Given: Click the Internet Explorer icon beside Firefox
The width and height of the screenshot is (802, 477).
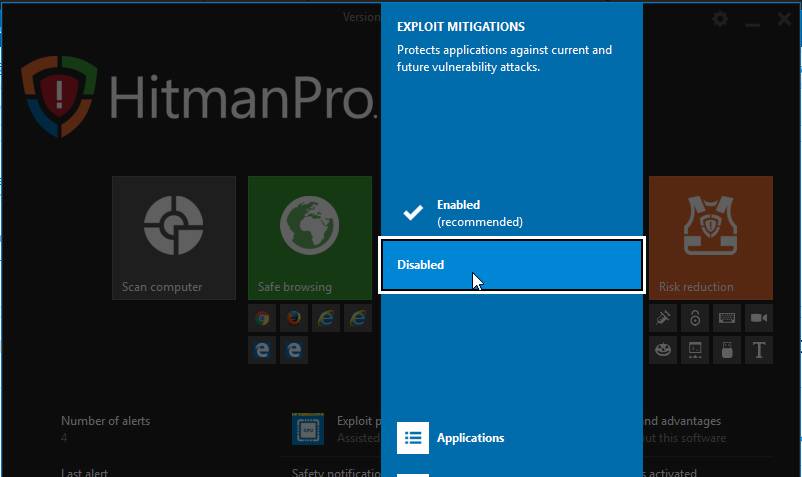Looking at the screenshot, I should pyautogui.click(x=326, y=319).
